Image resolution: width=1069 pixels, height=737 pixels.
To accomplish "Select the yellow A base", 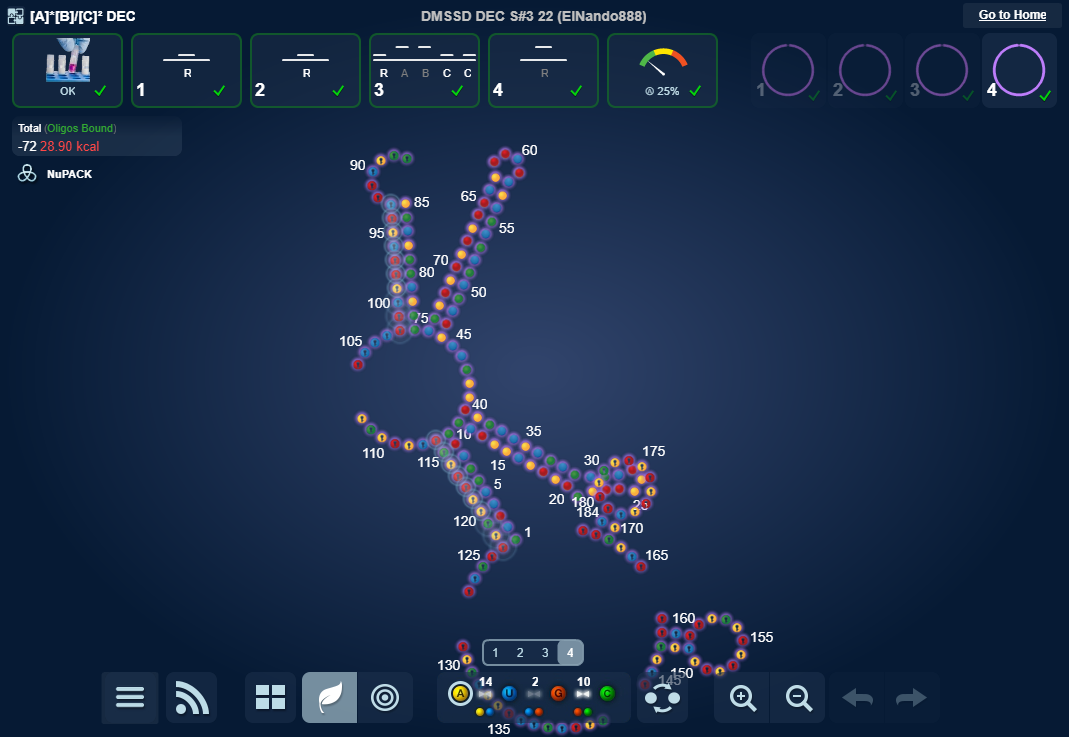I will (460, 693).
